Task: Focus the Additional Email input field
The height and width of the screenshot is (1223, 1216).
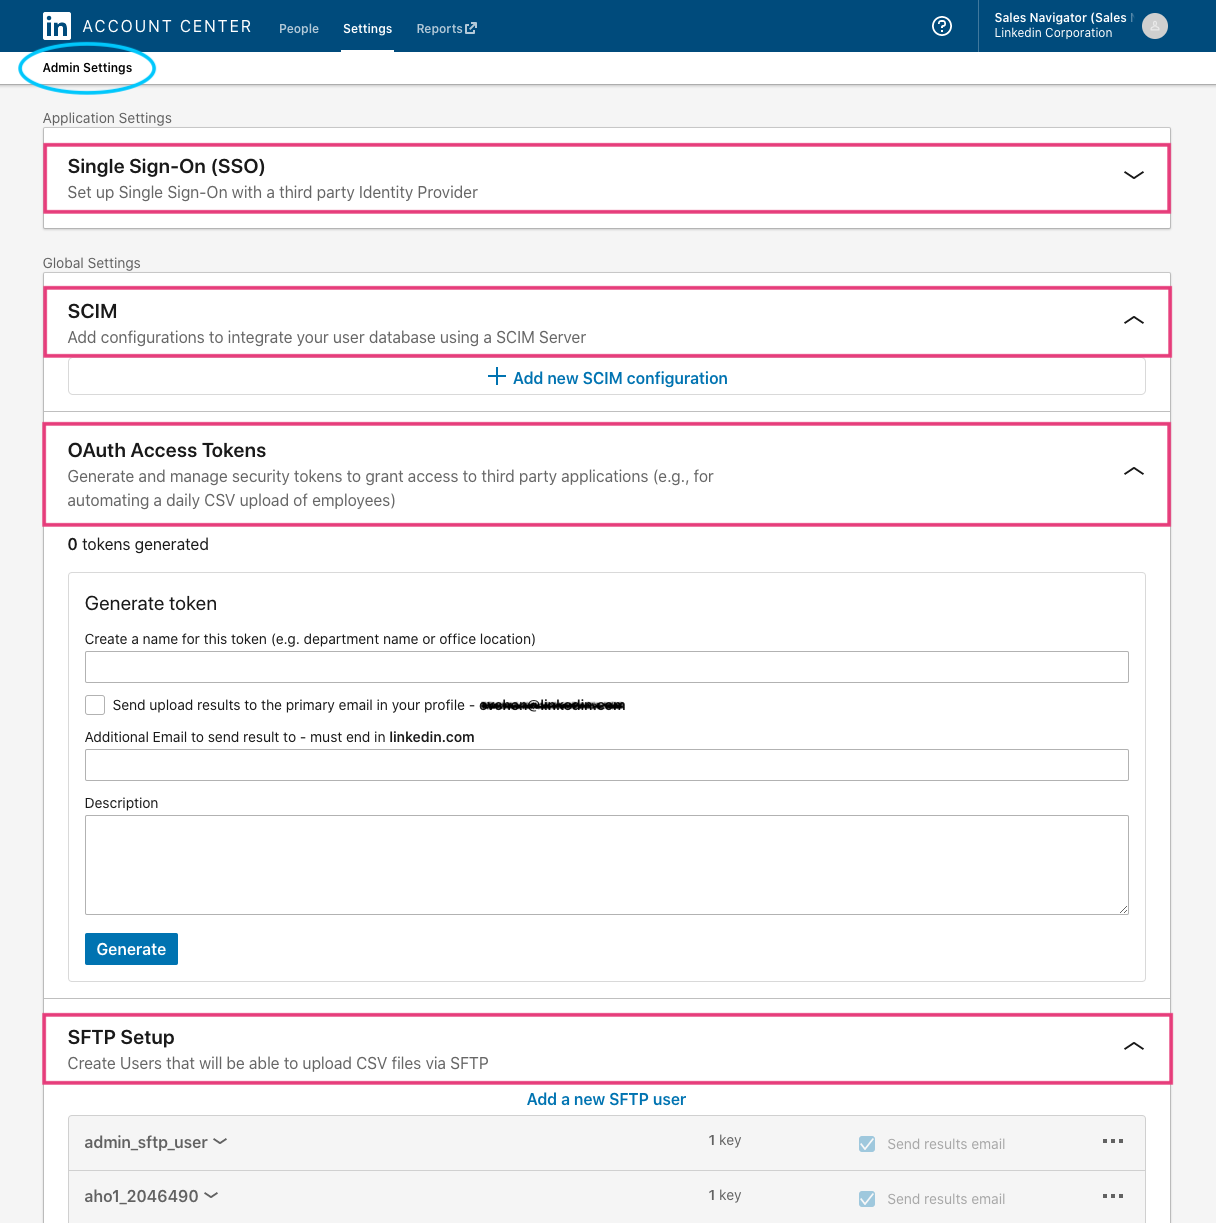Action: coord(607,765)
